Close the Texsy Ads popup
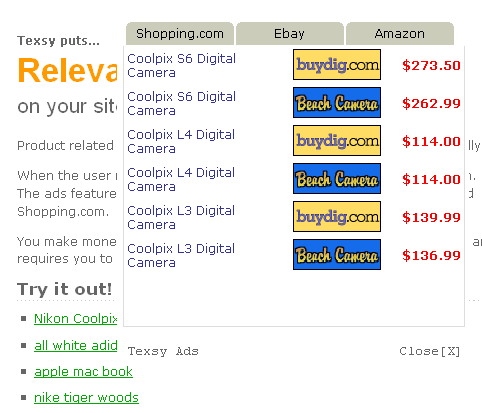482x413 pixels. [x=430, y=351]
